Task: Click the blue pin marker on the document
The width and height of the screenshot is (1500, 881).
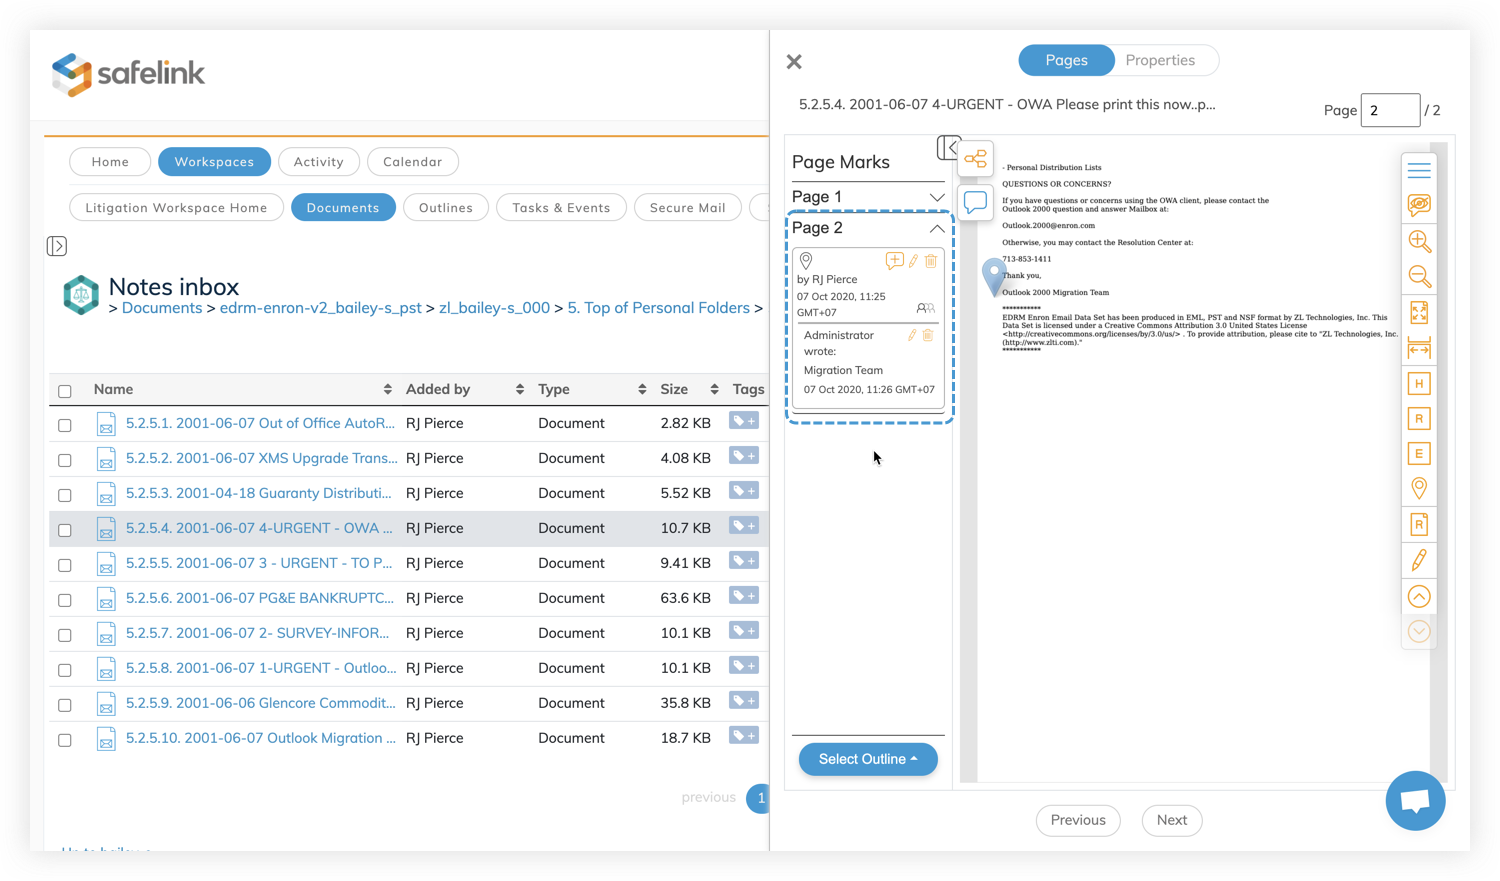Action: pos(993,277)
